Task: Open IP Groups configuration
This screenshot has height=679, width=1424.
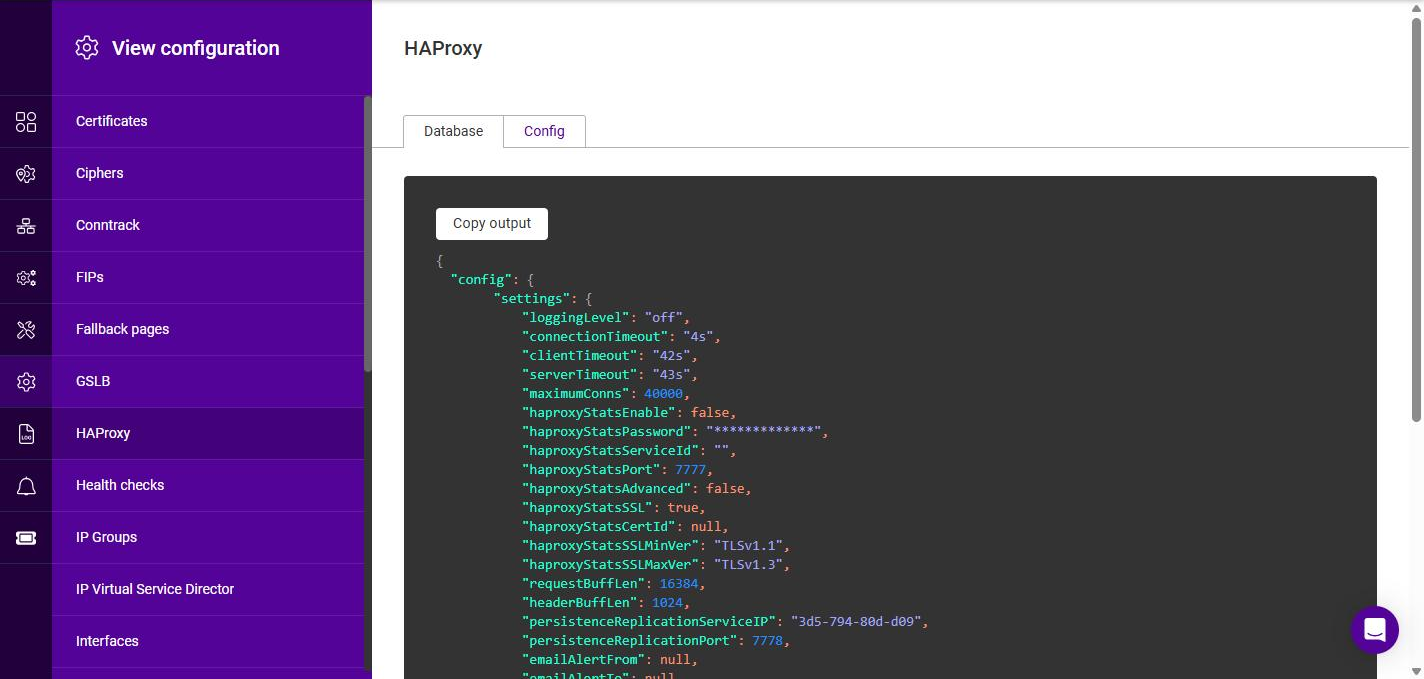Action: 208,538
